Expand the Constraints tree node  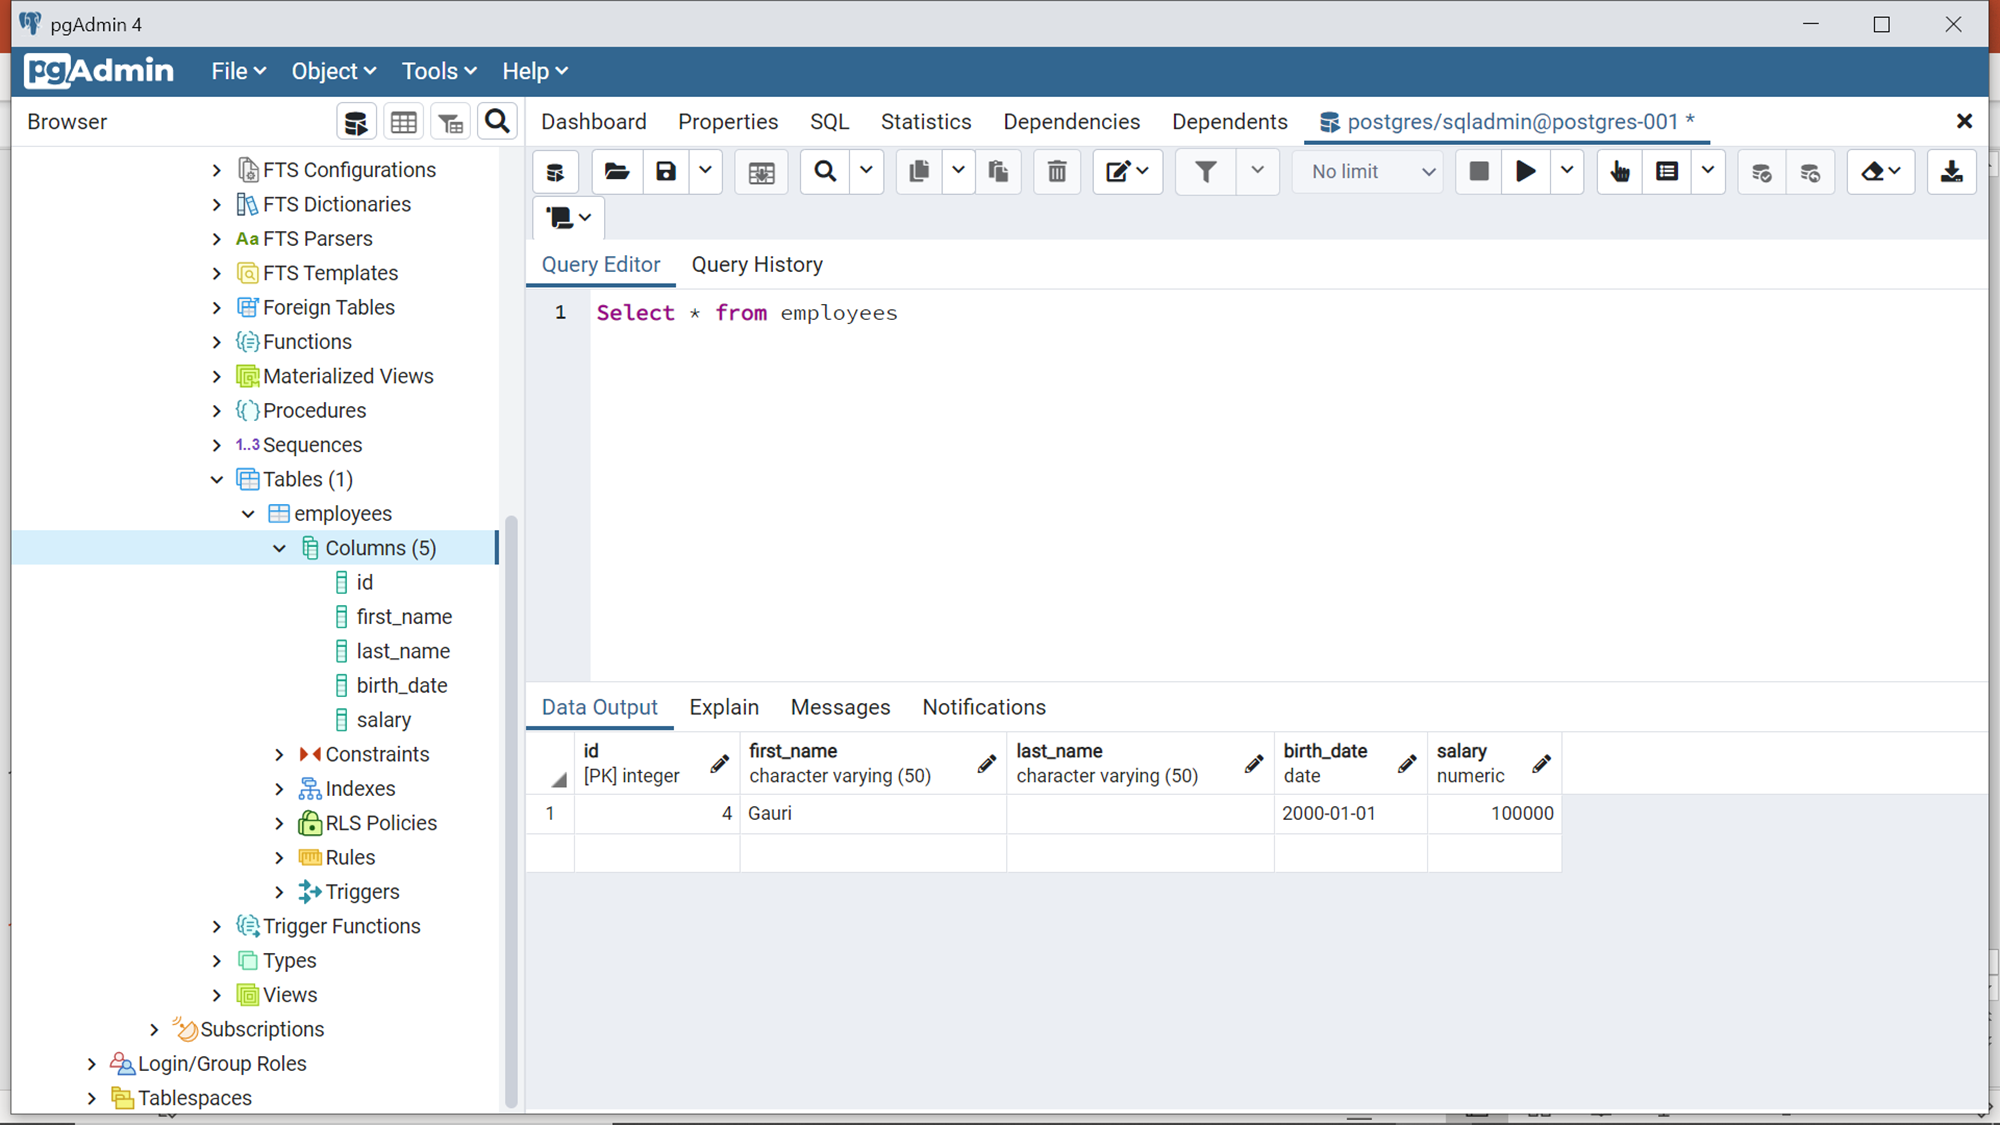[x=280, y=755]
